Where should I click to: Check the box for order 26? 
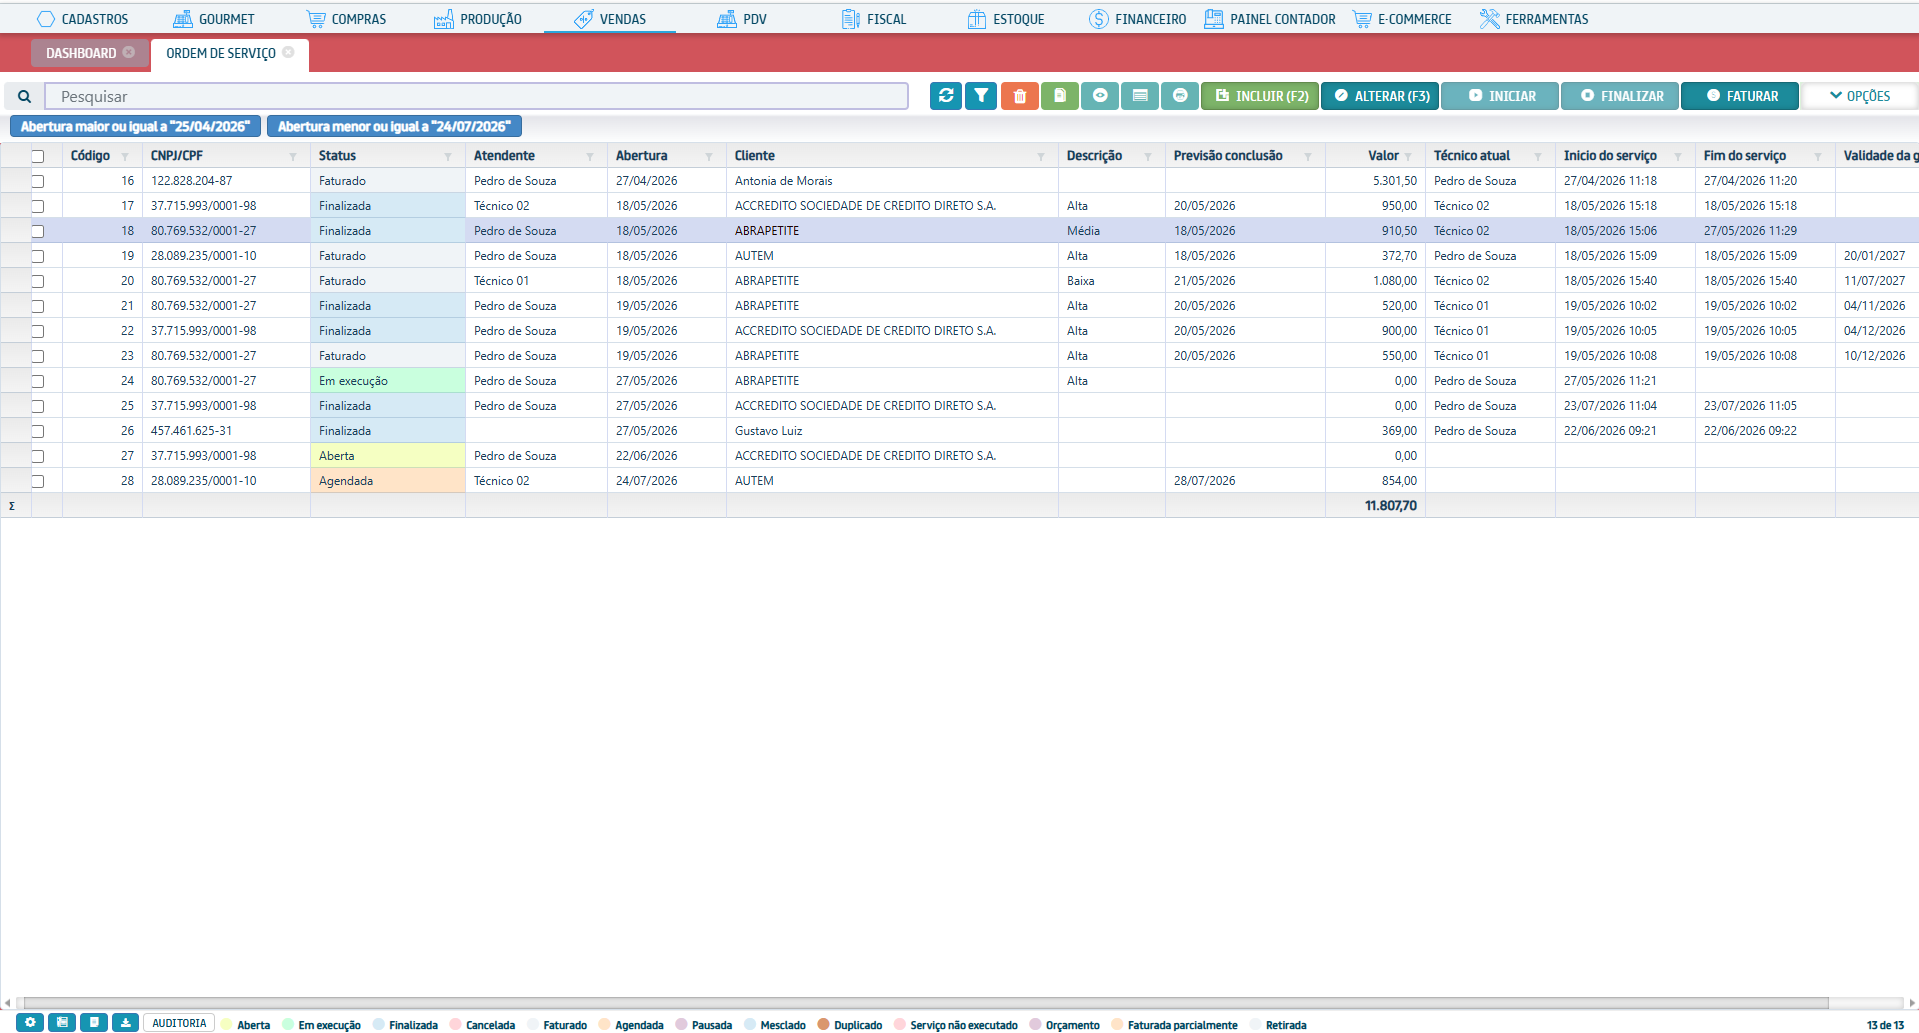pos(38,431)
